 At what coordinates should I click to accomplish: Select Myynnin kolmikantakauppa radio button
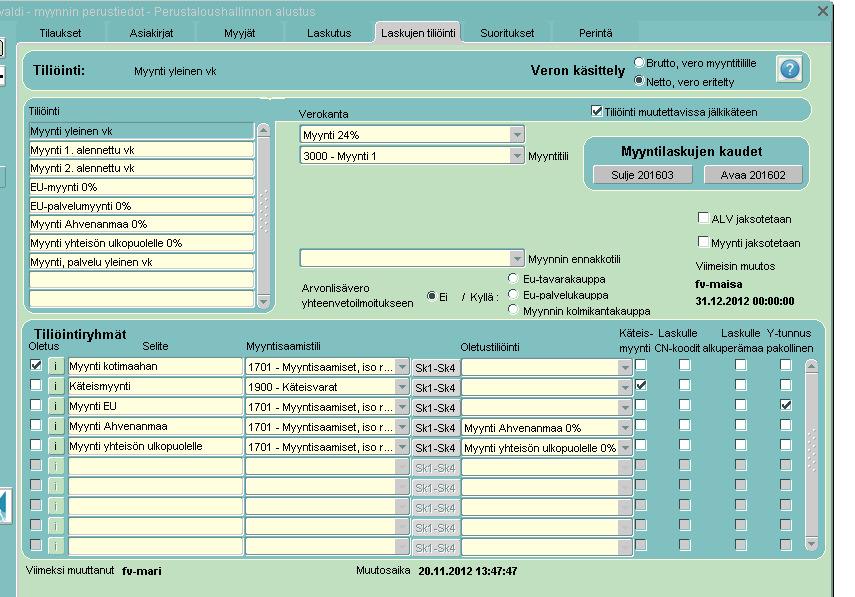513,310
